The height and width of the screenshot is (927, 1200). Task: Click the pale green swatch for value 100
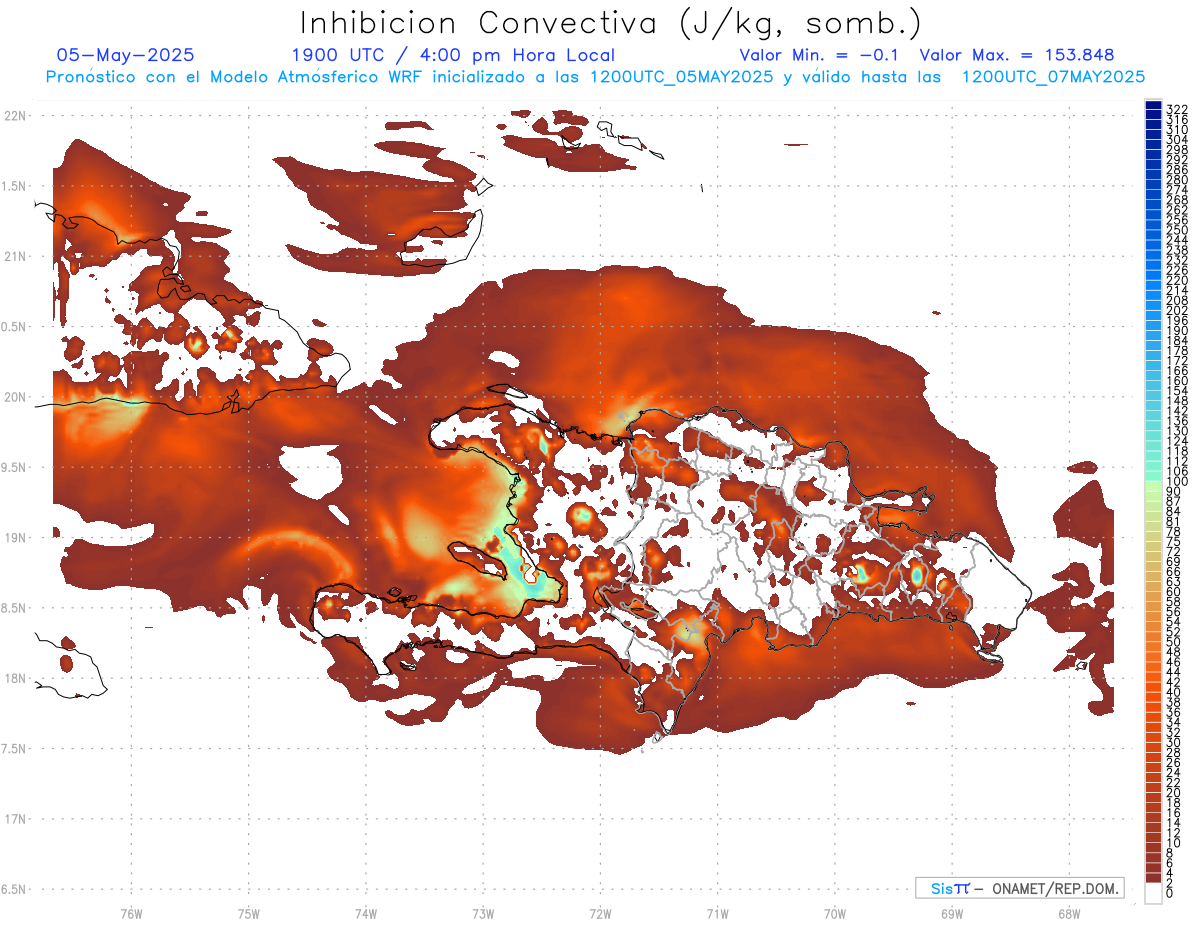pos(1153,484)
